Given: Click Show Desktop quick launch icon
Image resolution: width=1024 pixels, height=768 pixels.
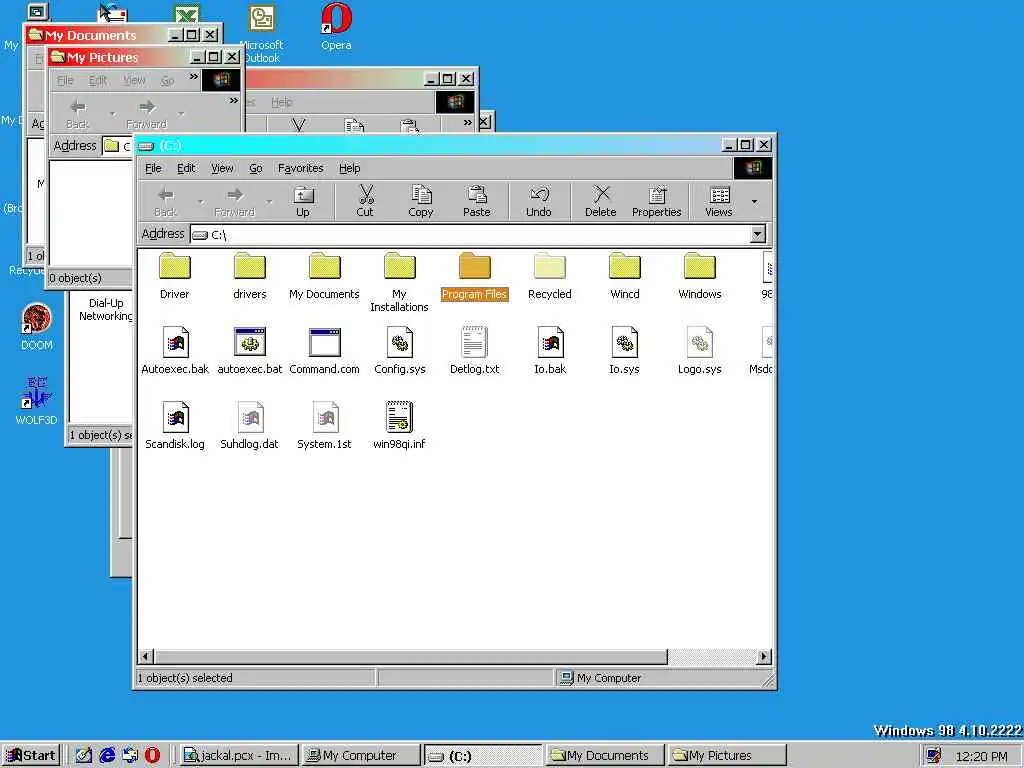Looking at the screenshot, I should pyautogui.click(x=84, y=756).
